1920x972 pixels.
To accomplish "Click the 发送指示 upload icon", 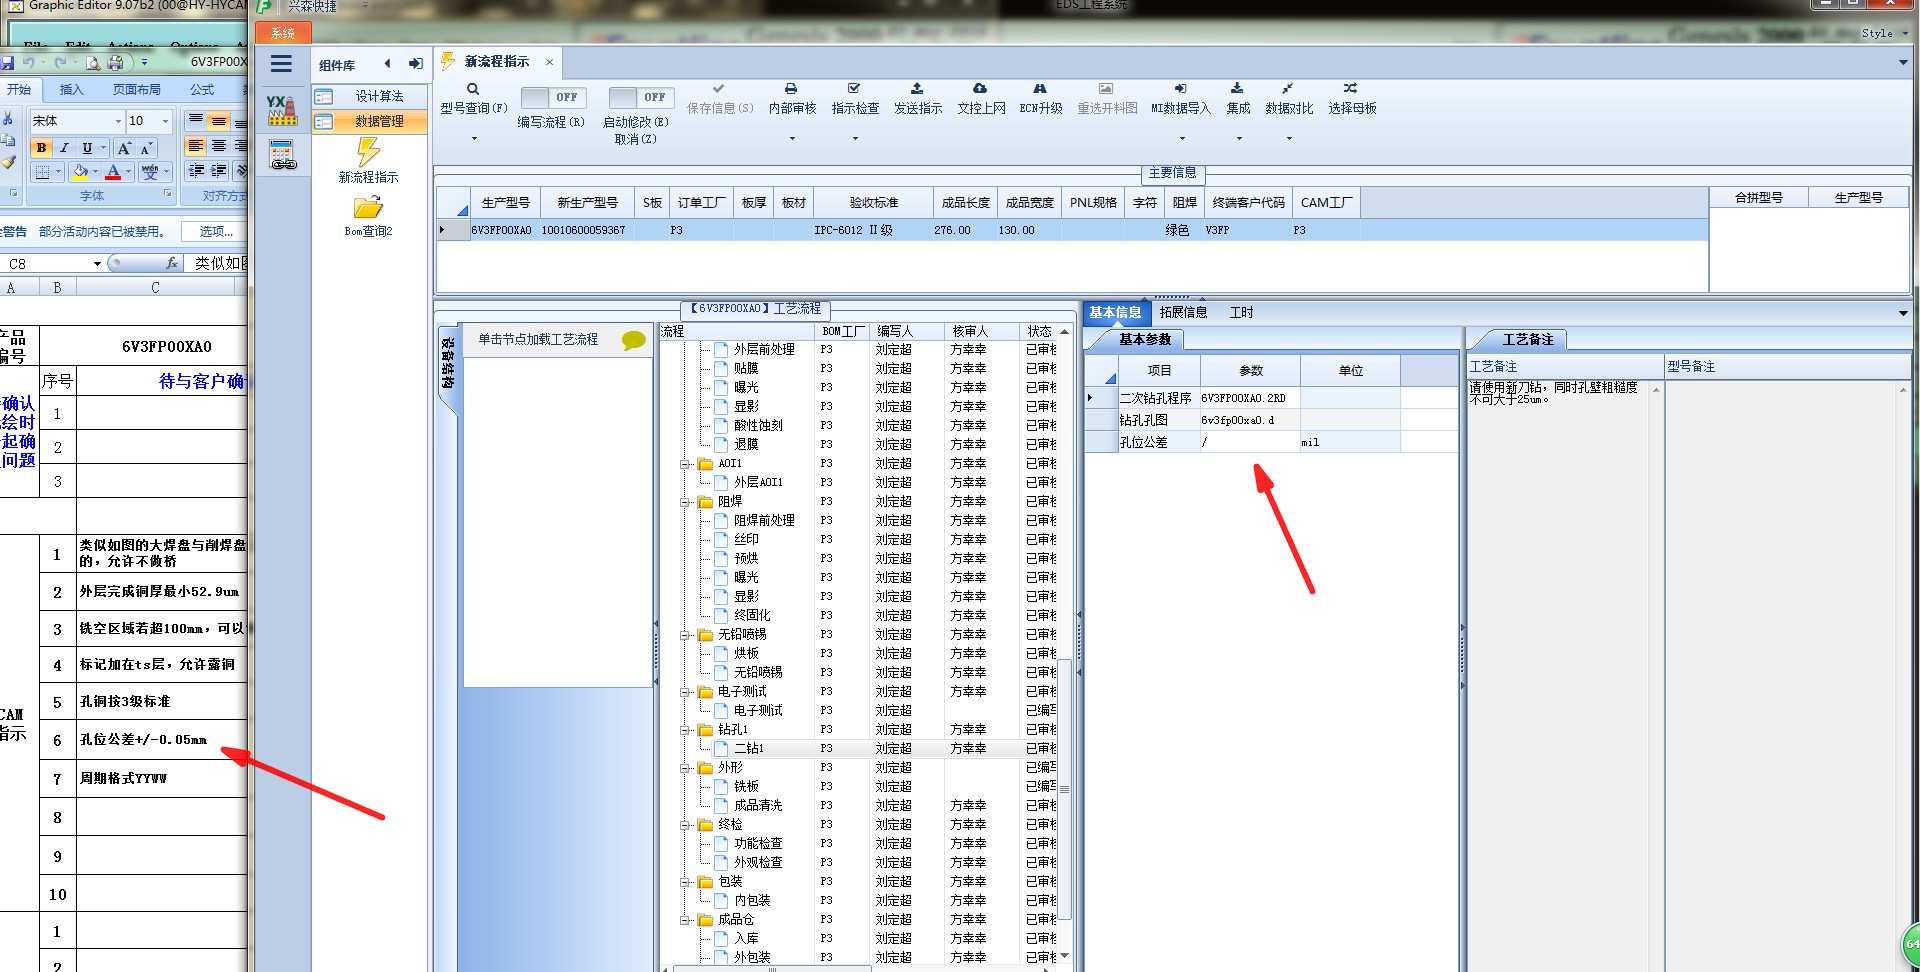I will point(917,89).
